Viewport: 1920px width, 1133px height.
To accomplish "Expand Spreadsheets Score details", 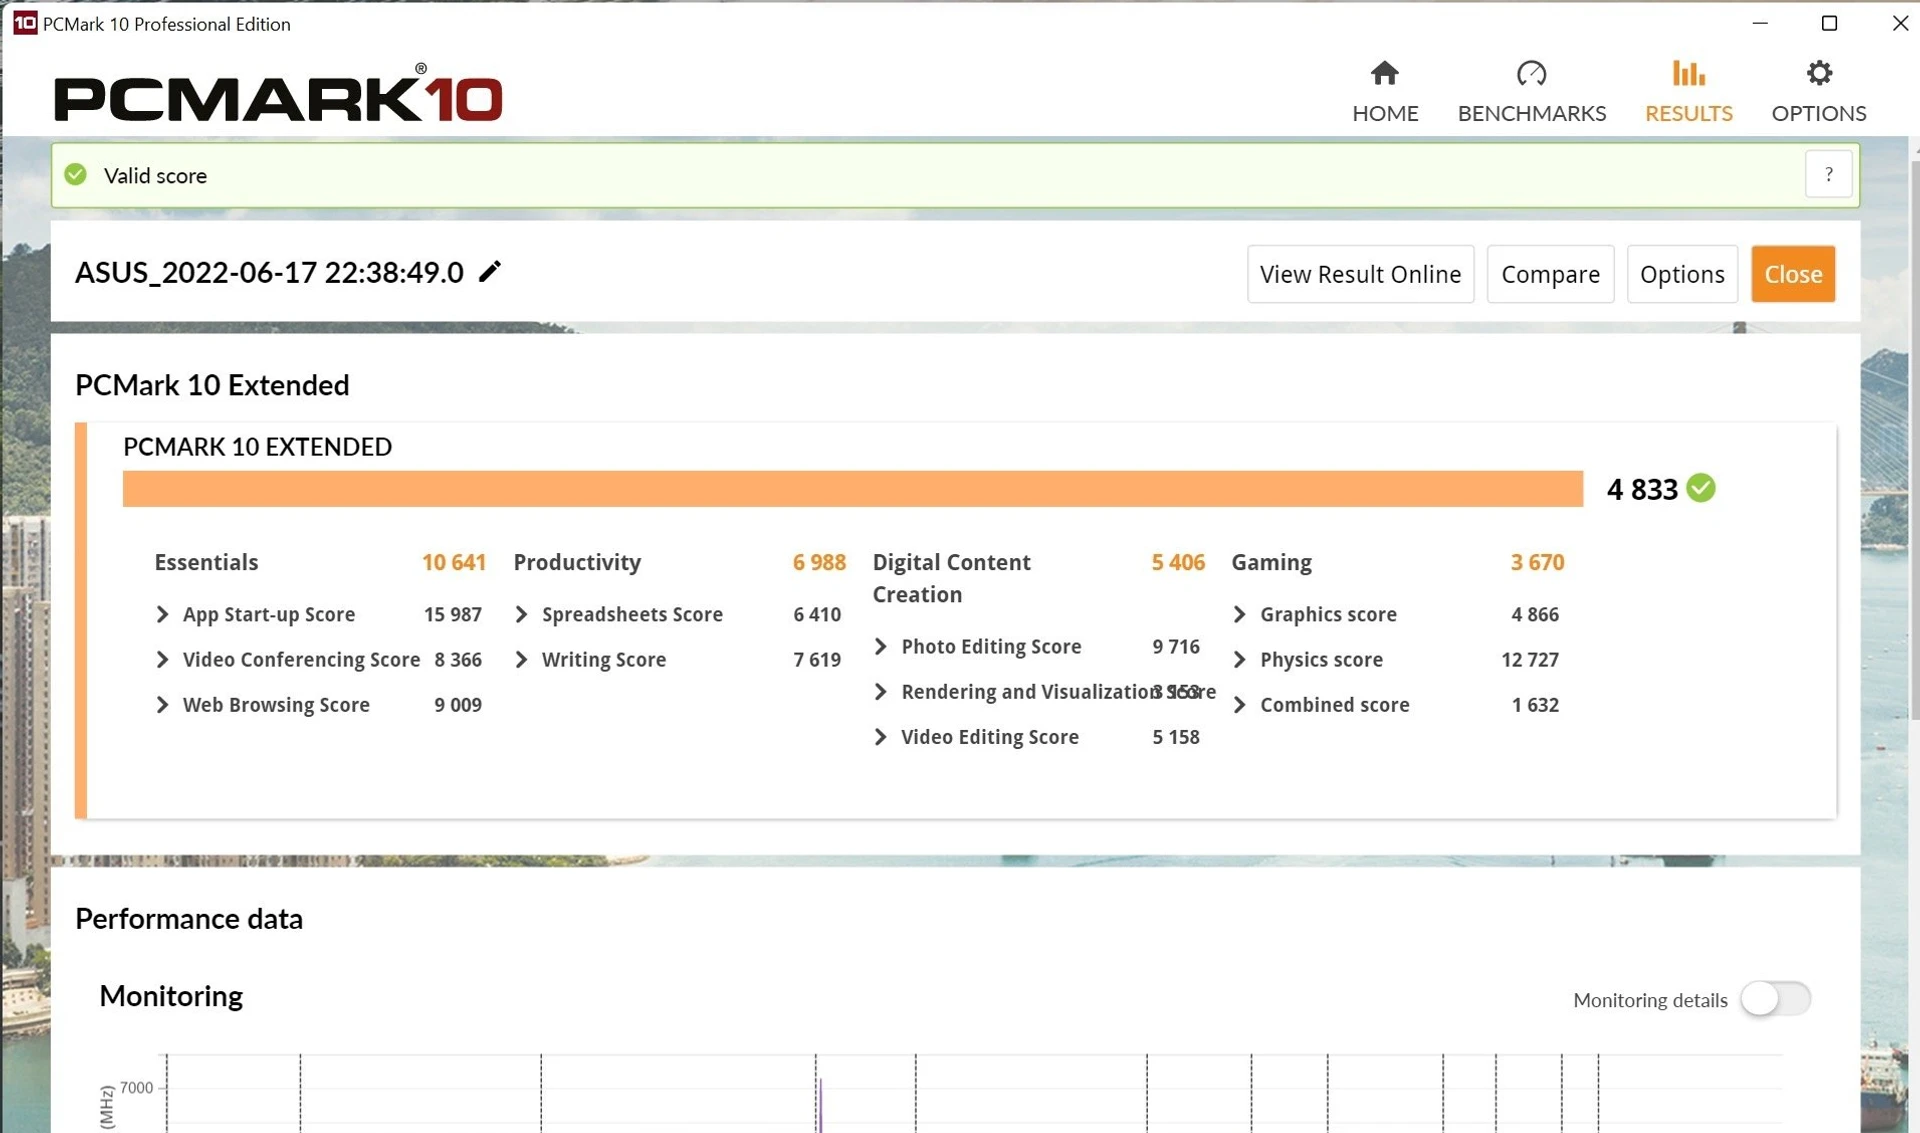I will 521,614.
